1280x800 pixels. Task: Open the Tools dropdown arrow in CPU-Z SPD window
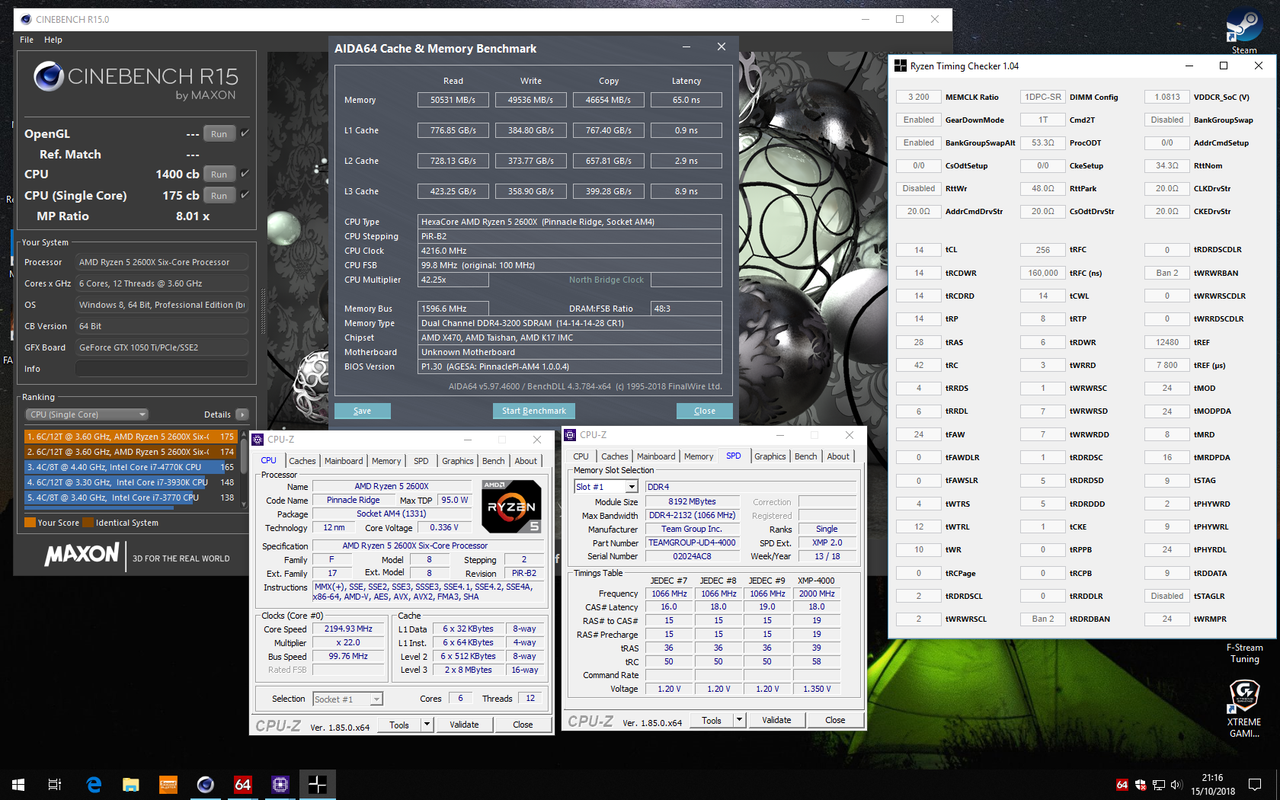click(739, 720)
